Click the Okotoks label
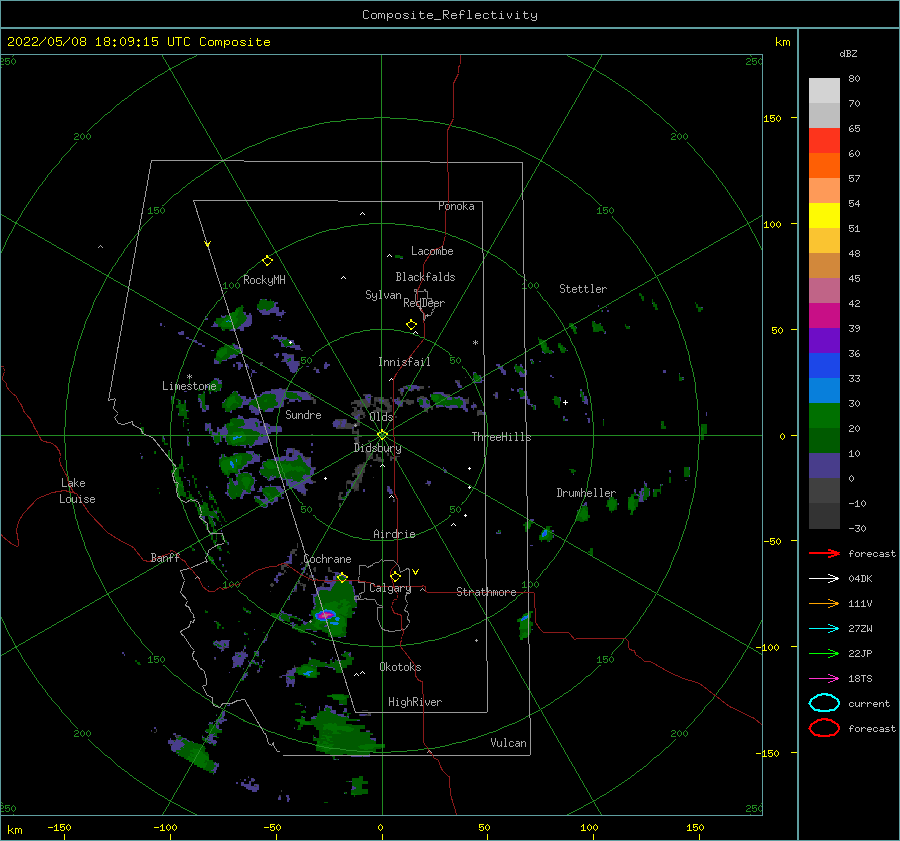 pos(401,667)
